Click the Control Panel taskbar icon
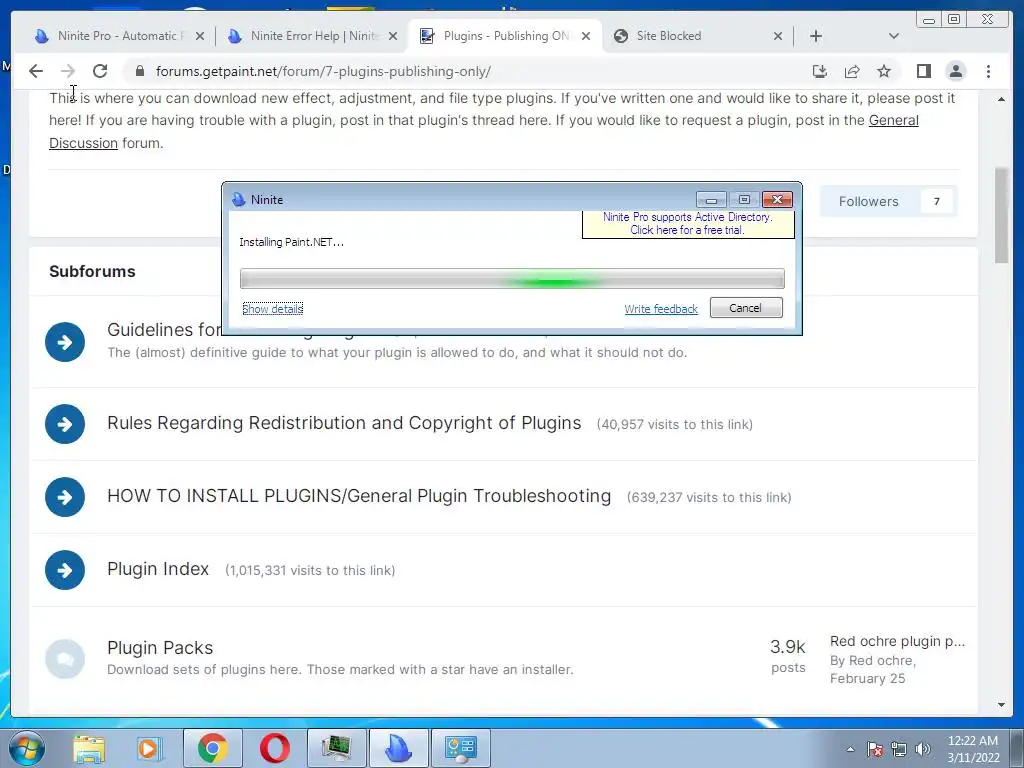This screenshot has height=768, width=1024. pos(460,748)
